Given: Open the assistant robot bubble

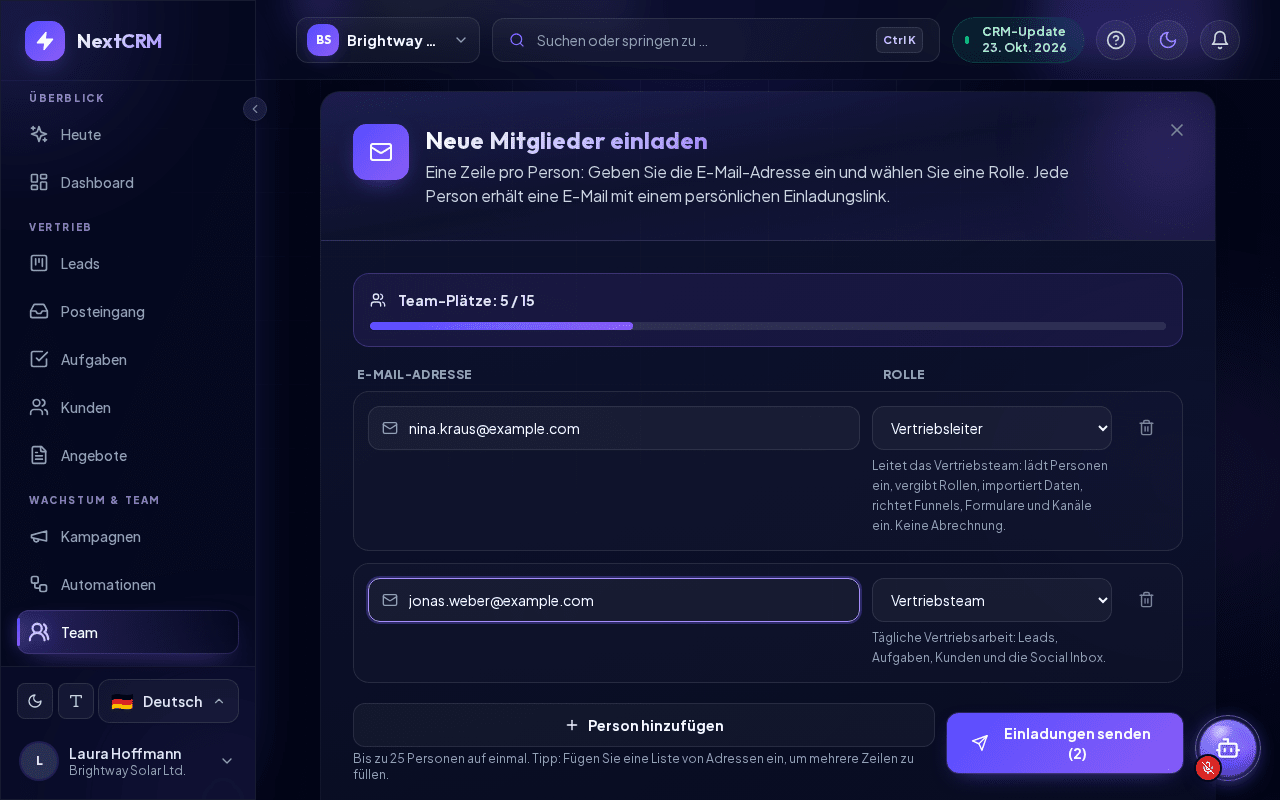Looking at the screenshot, I should tap(1228, 748).
